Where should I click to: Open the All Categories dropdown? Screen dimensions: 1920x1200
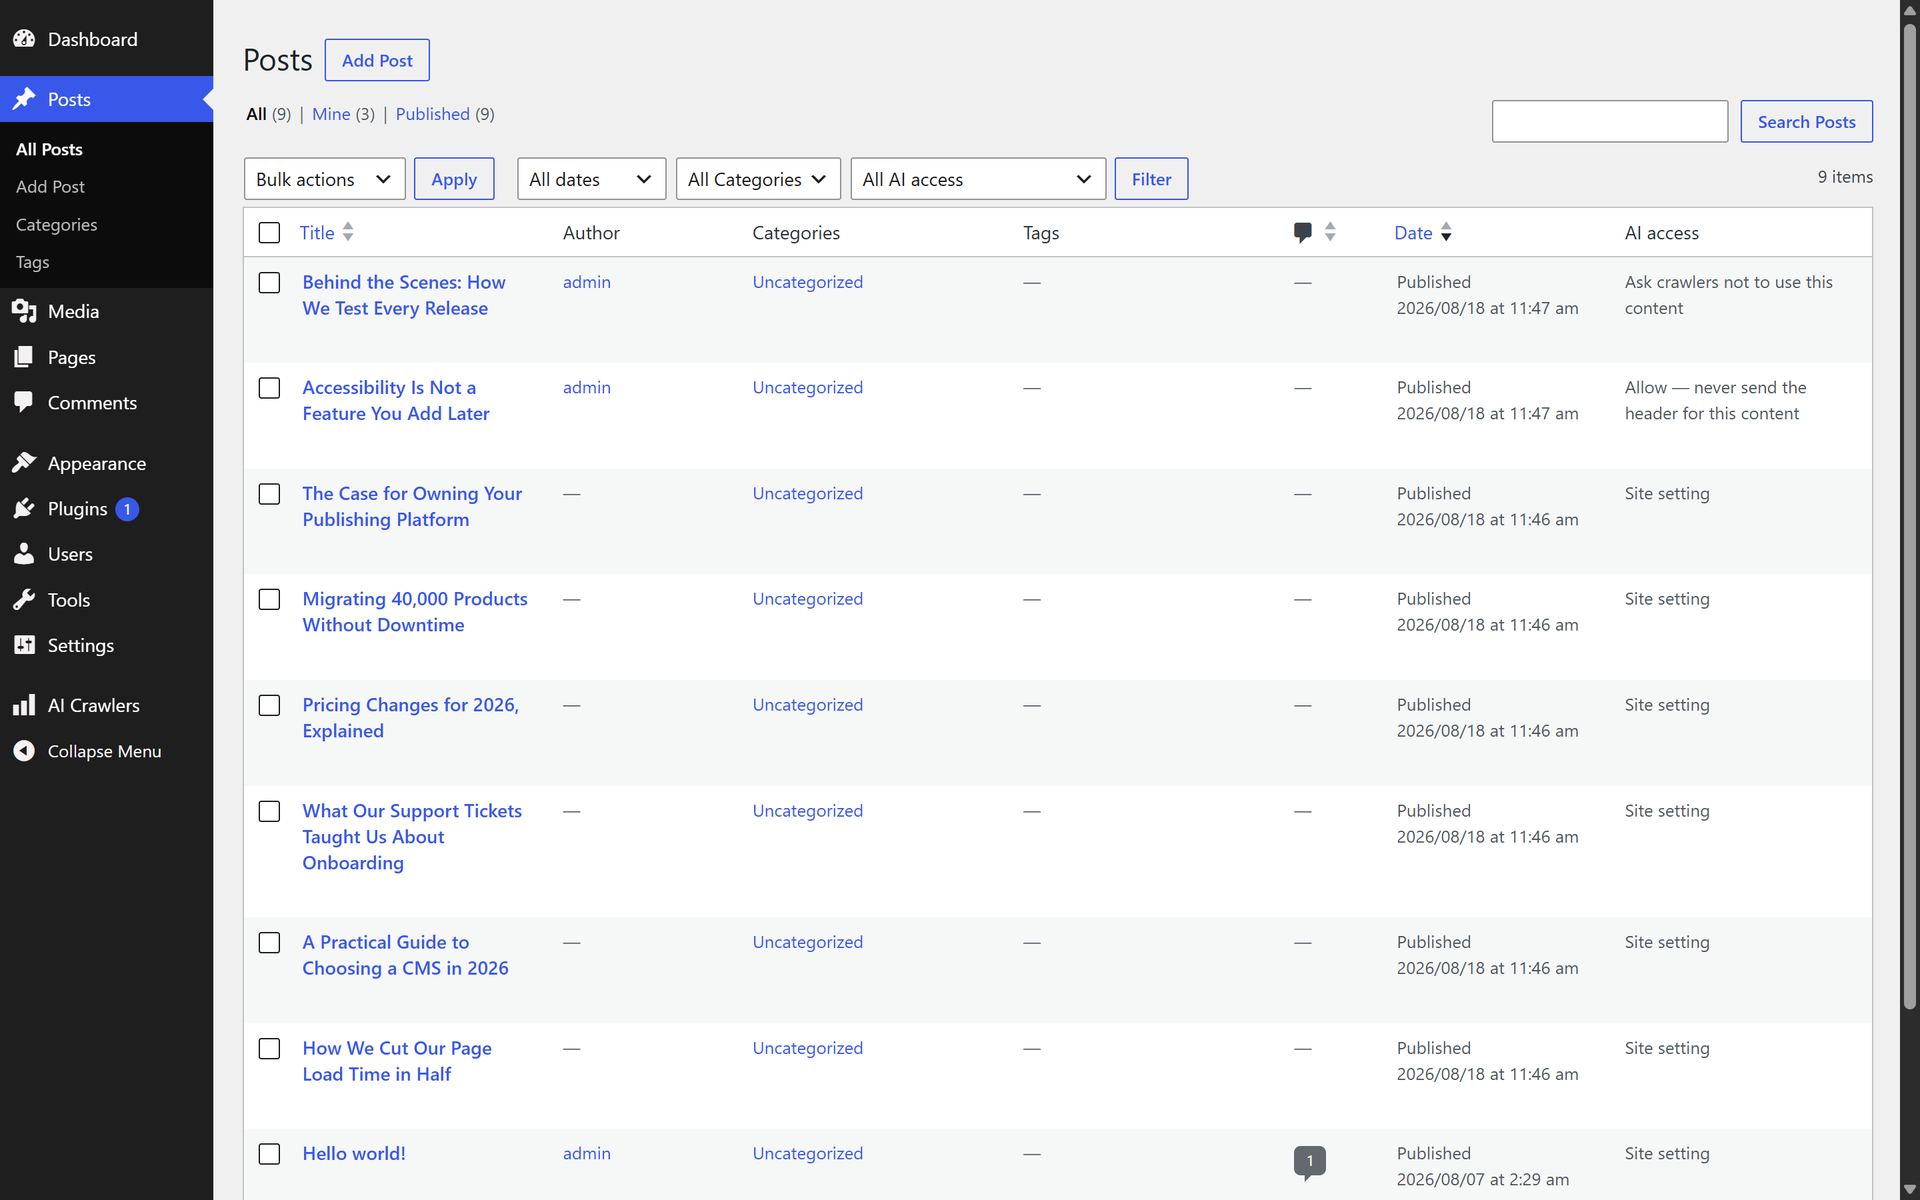(x=758, y=179)
